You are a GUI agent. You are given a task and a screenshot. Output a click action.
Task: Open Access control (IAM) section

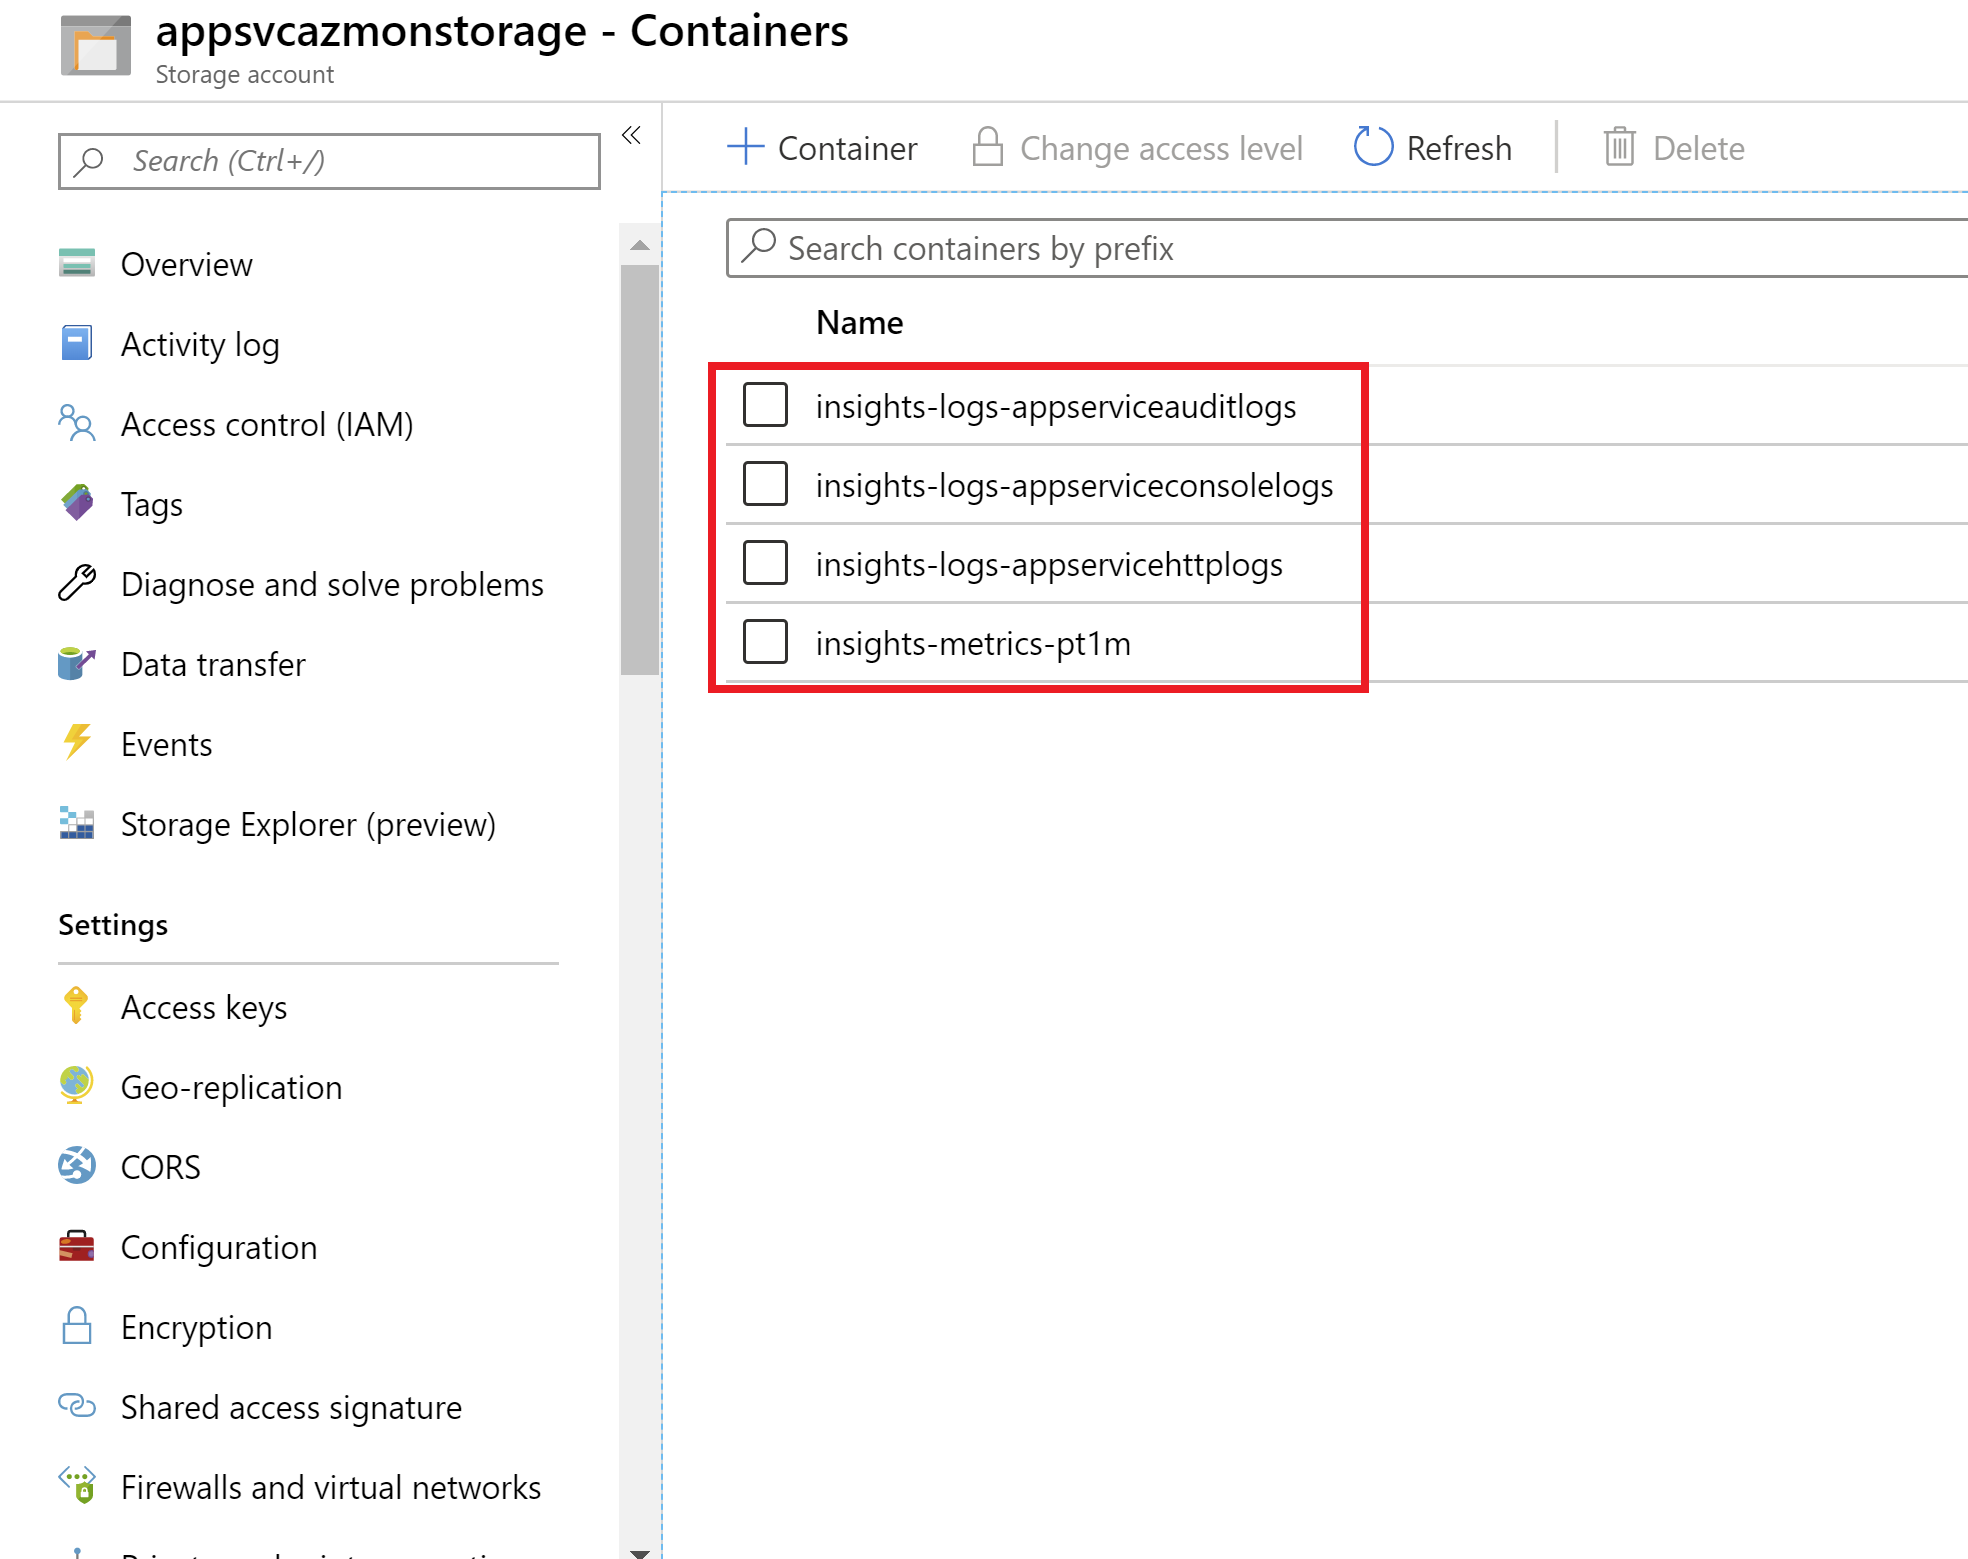[266, 424]
